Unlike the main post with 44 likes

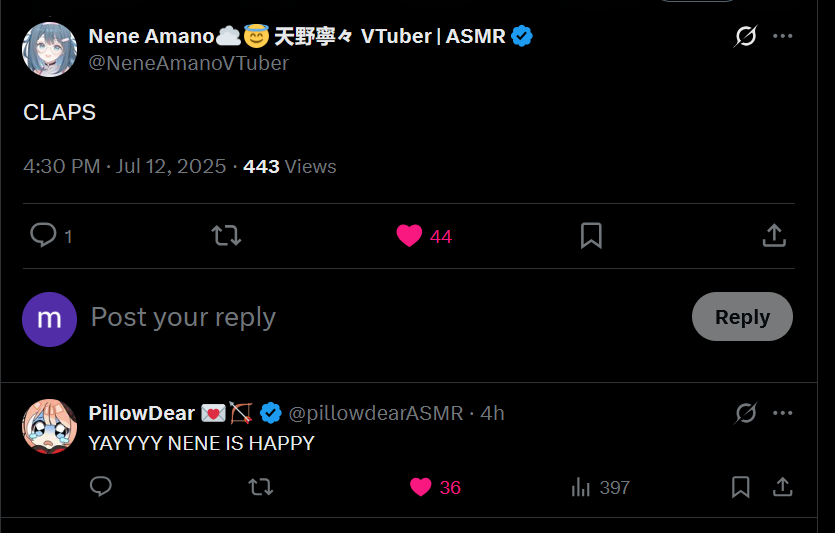pos(409,236)
